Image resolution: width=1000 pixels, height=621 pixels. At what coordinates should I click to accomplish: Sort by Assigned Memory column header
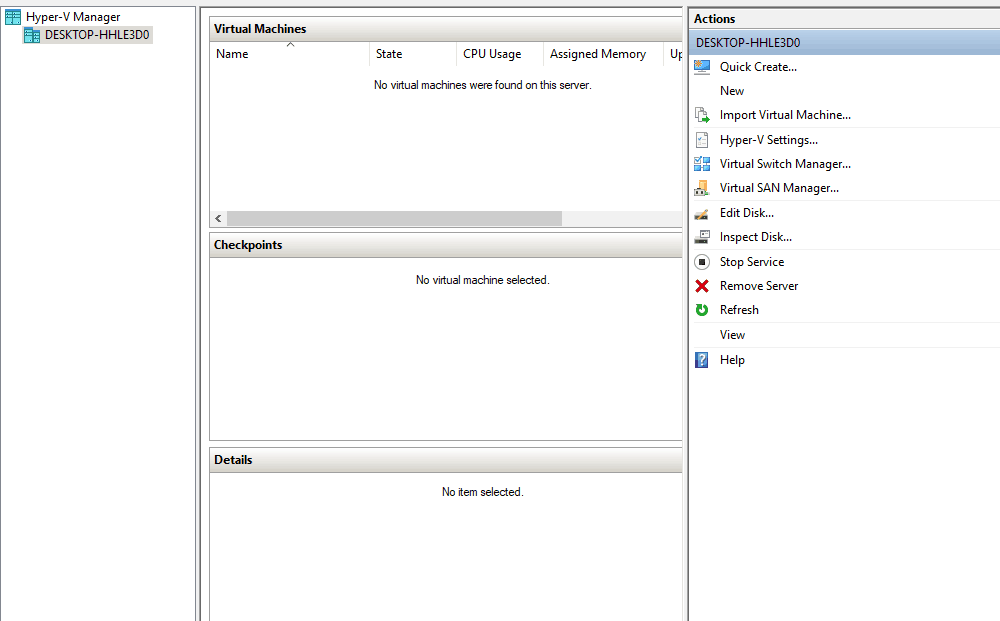603,54
